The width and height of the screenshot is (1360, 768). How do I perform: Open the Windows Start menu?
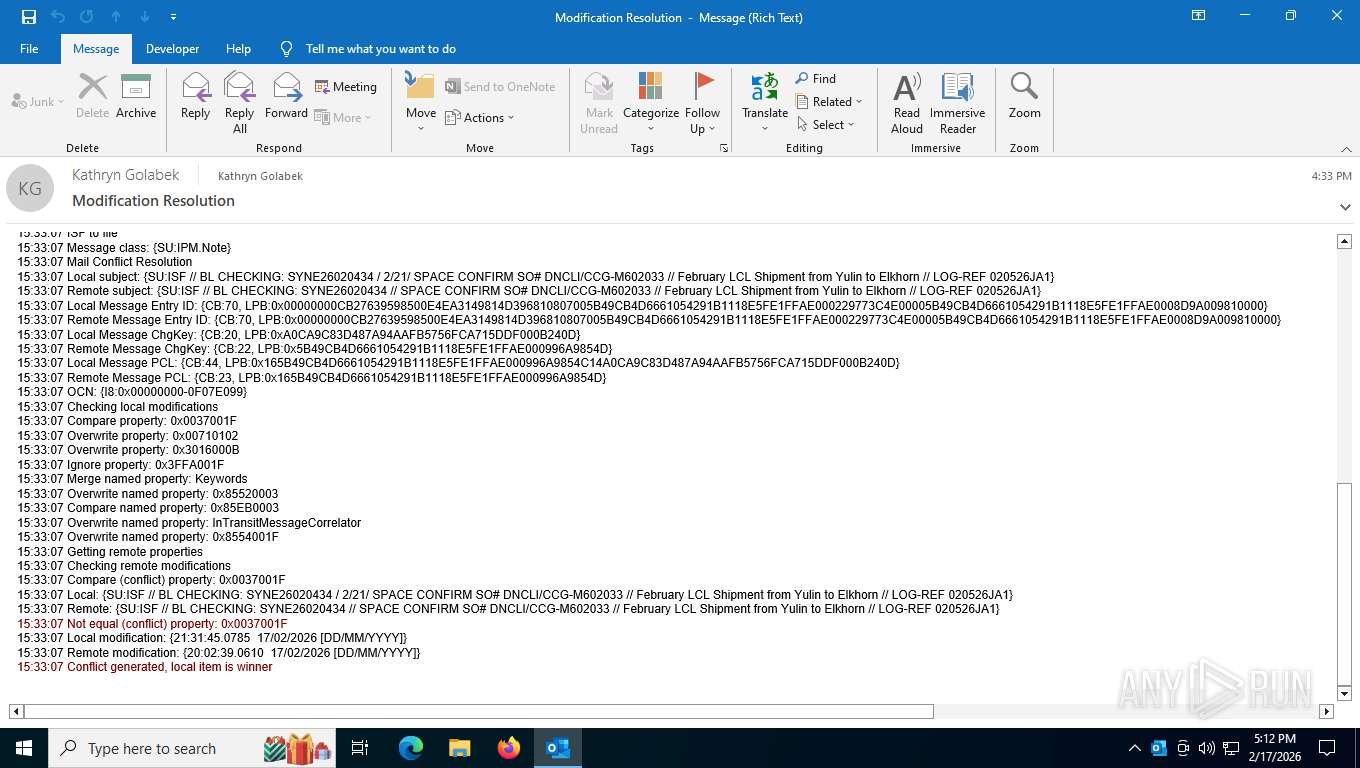pos(24,748)
